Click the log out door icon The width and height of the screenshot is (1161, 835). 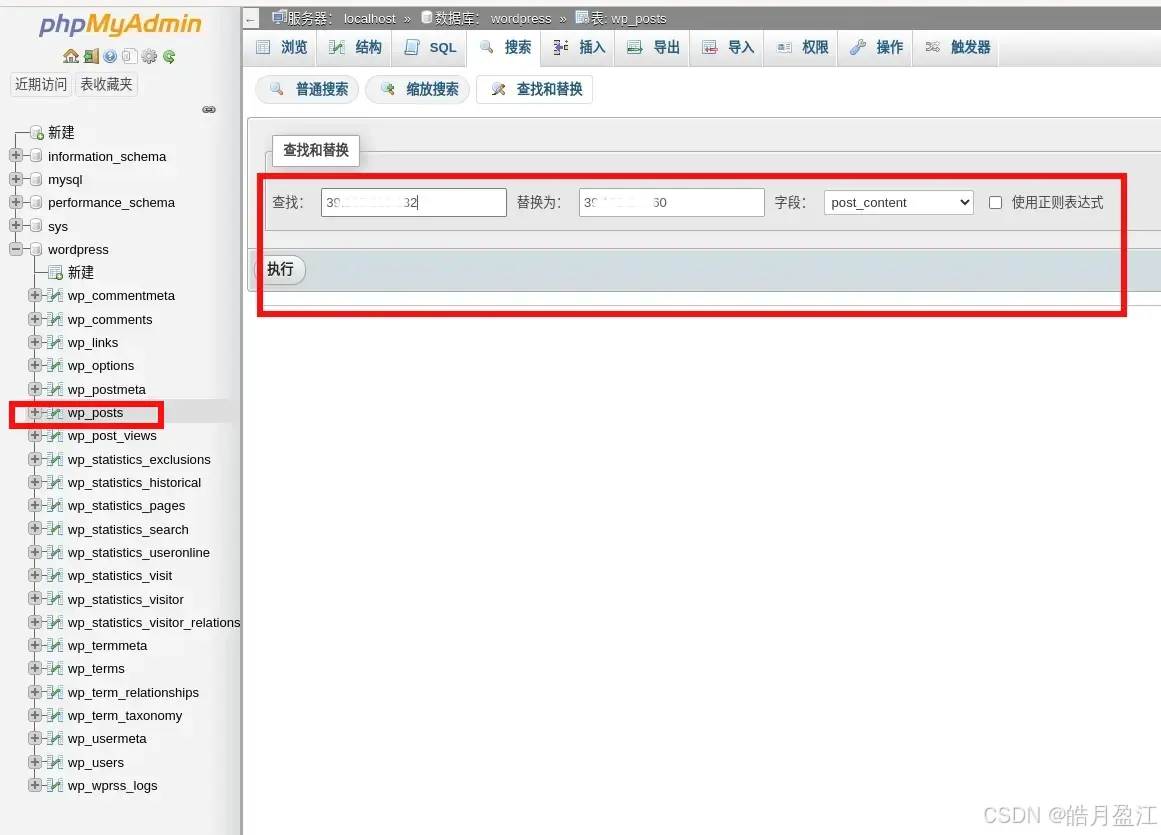click(91, 56)
